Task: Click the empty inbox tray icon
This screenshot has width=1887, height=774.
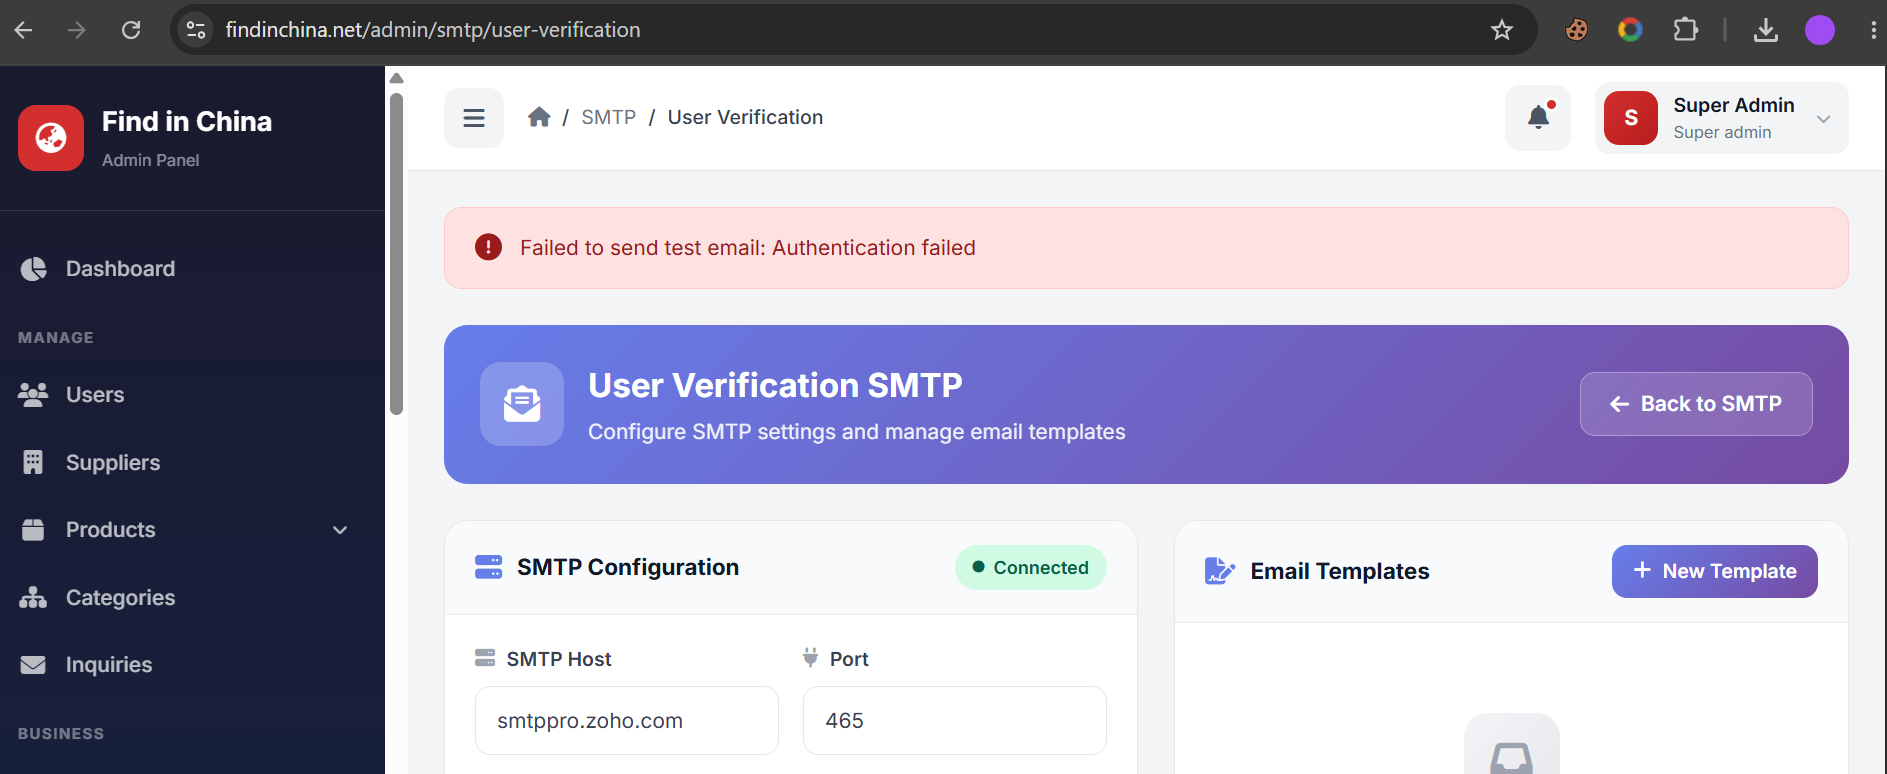Action: 1511,757
